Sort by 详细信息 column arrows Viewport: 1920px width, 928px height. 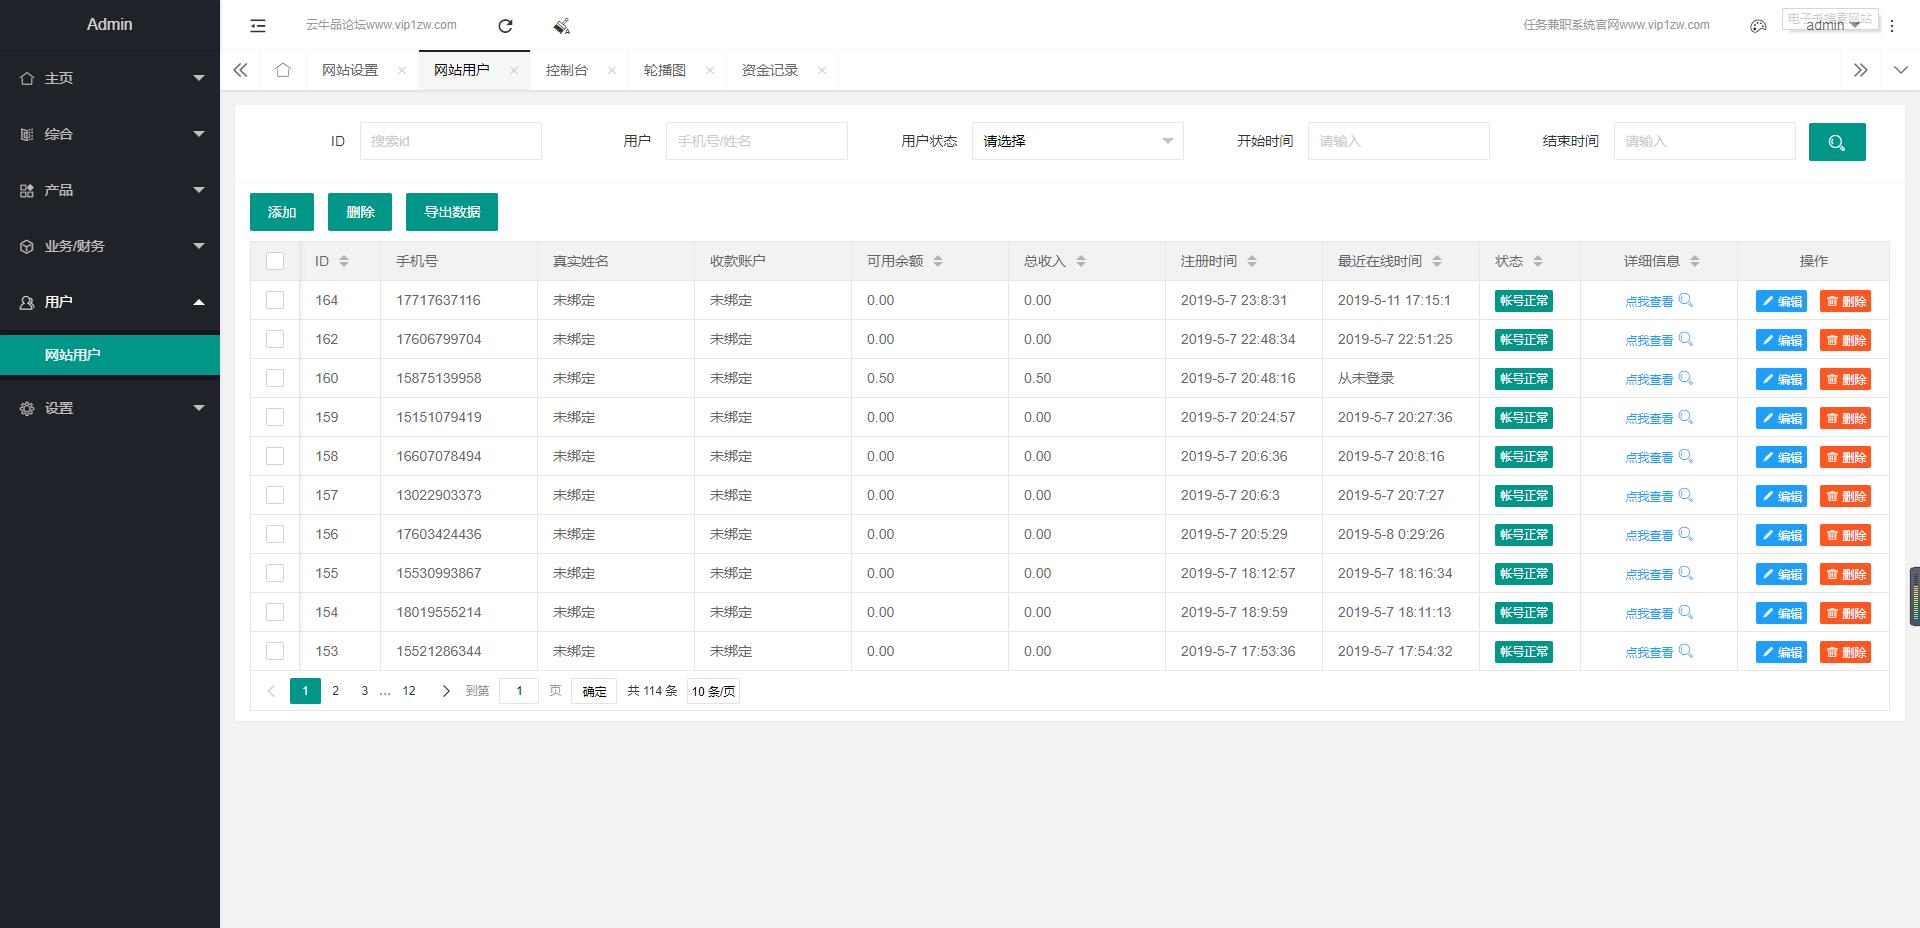point(1695,261)
